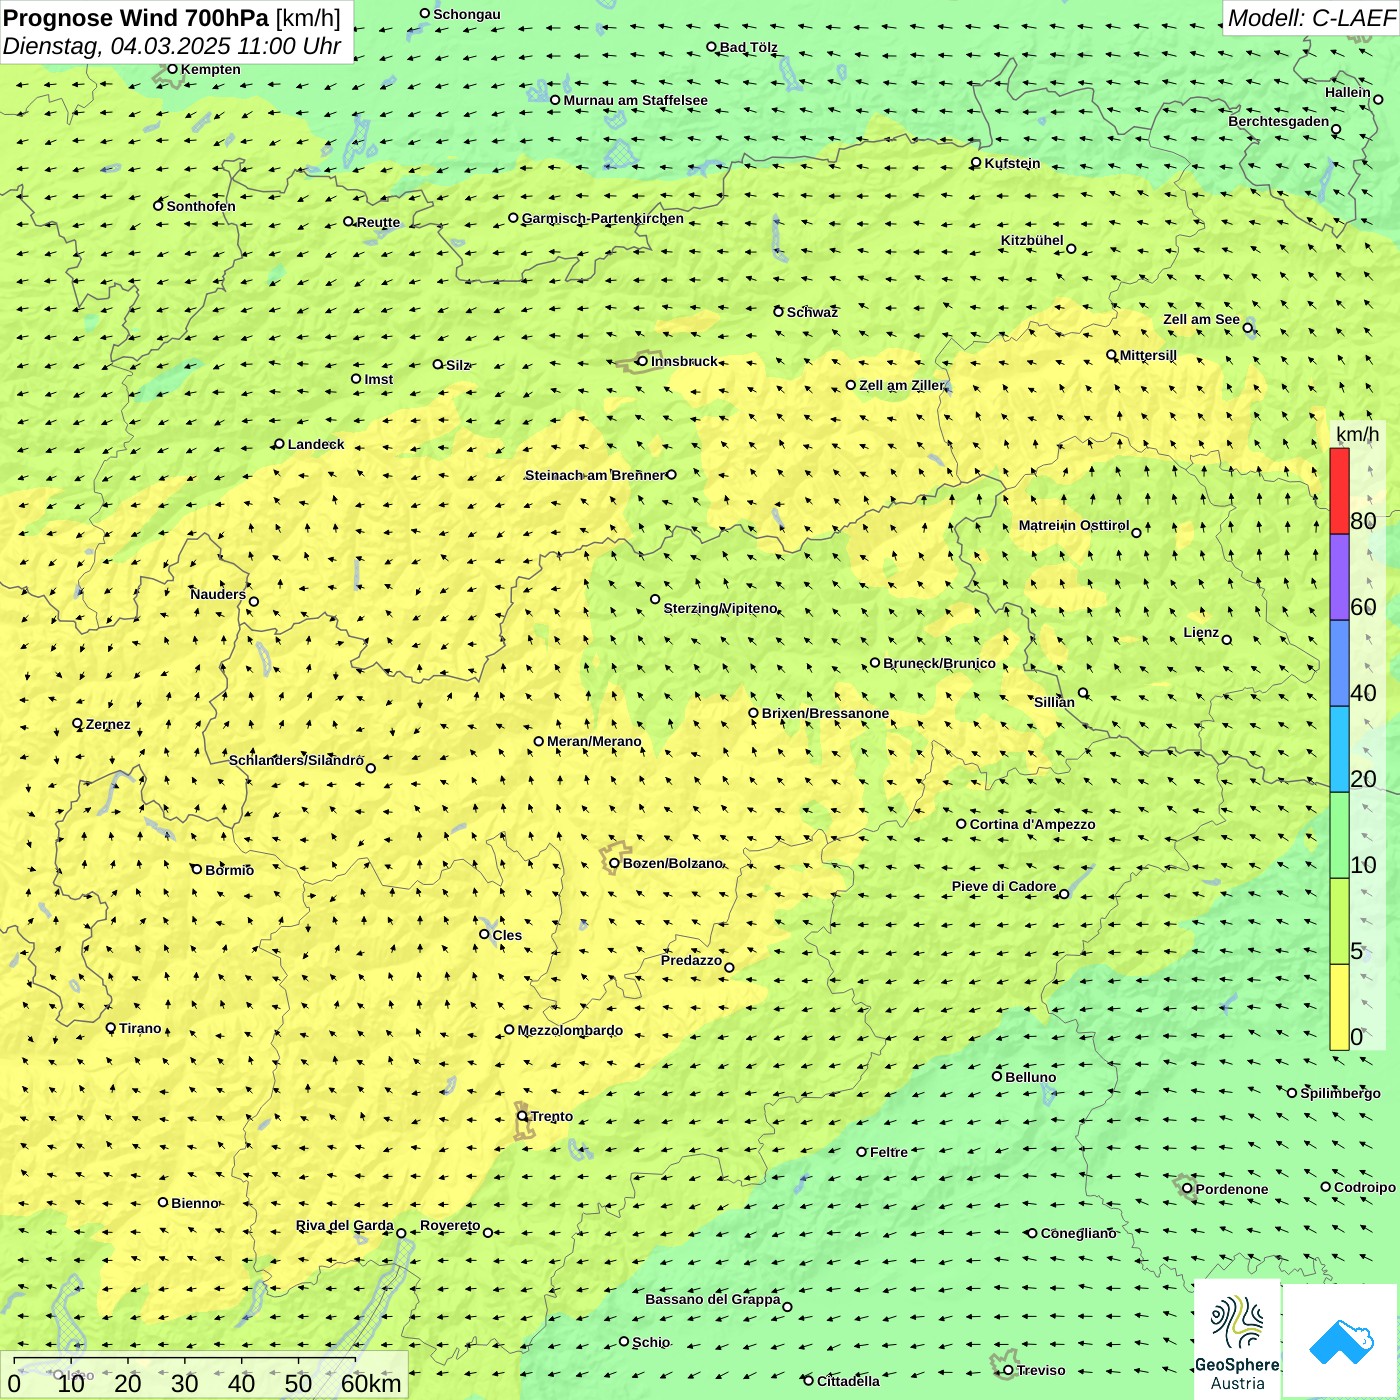
Task: Click the 'Garmisch-Partenkirchen' label
Action: click(x=603, y=218)
